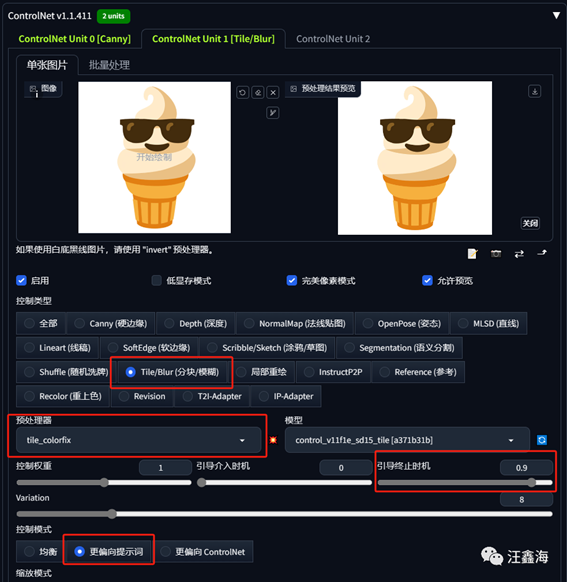Screen dimensions: 567x582
Task: Open the tile_colorfix preprocessor dropdown
Action: (x=138, y=440)
